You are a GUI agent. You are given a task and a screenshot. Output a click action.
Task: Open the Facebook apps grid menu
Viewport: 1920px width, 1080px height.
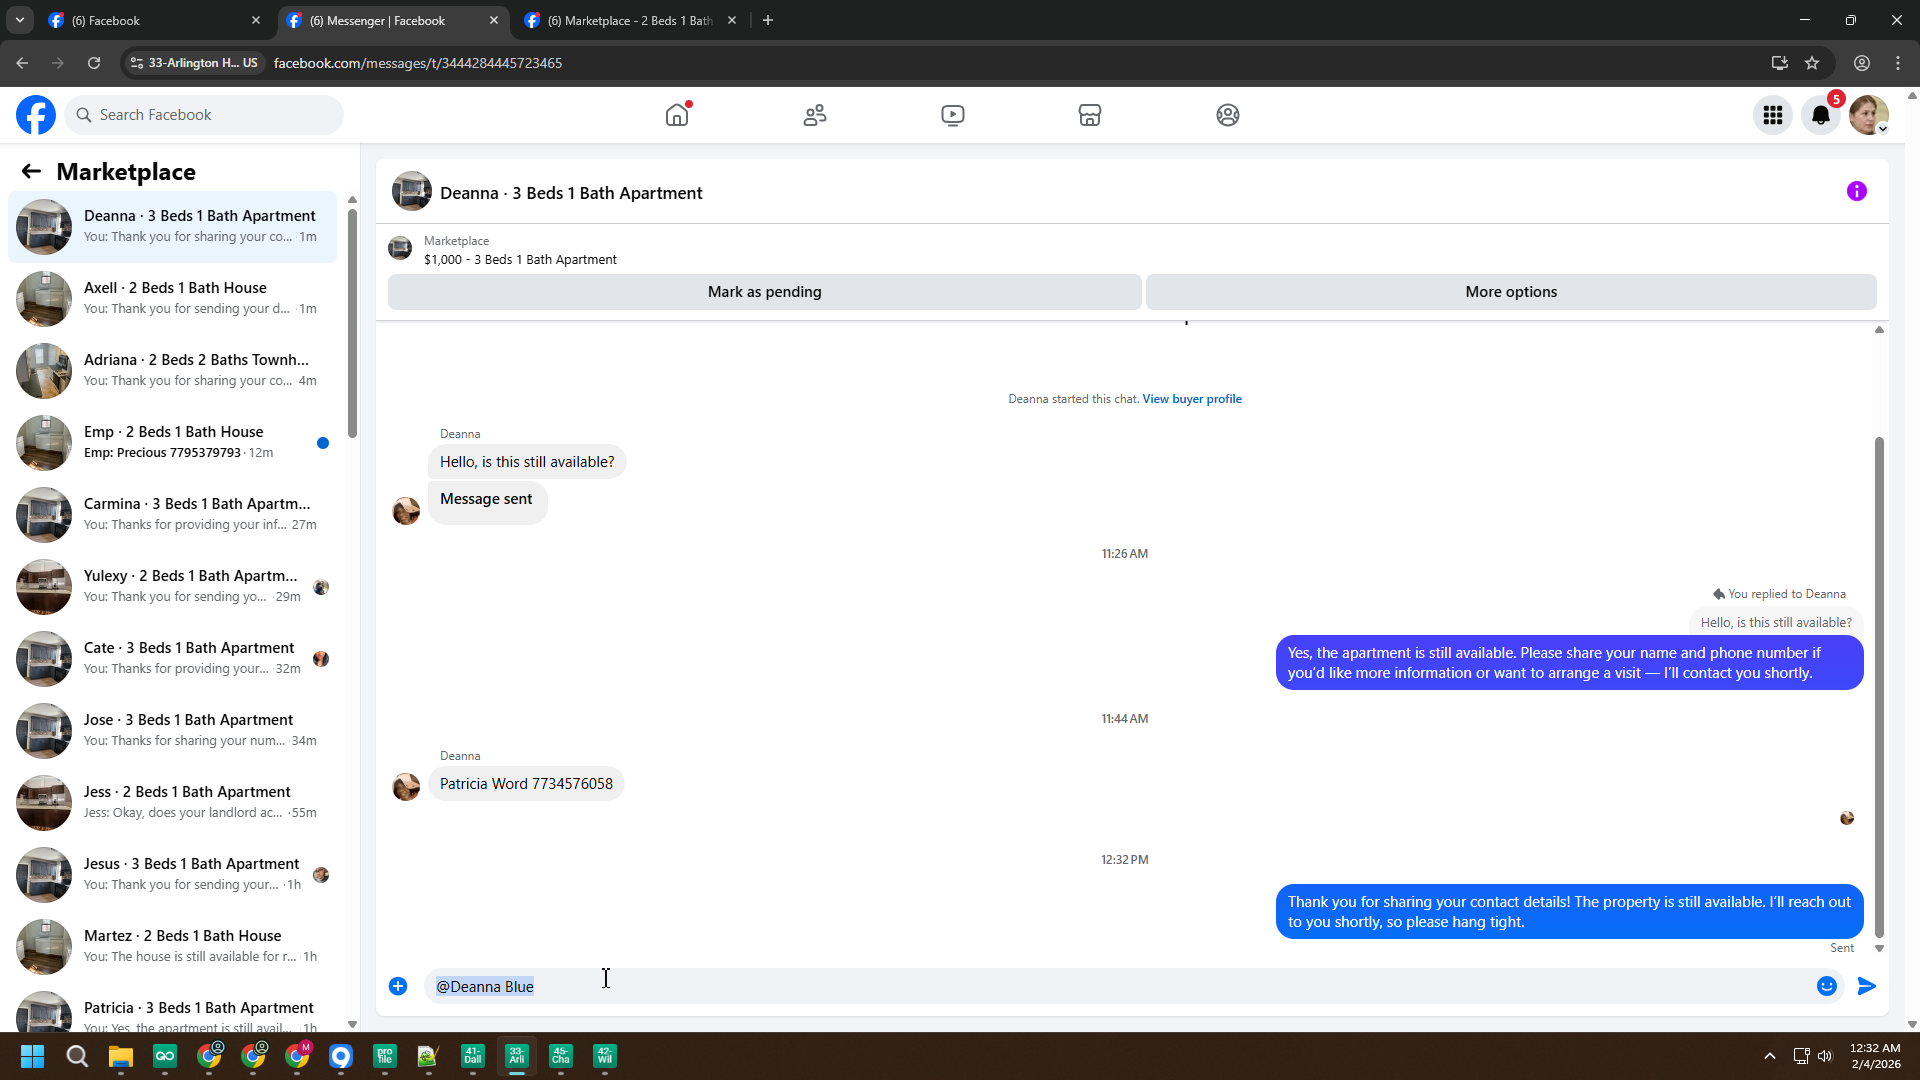1773,115
